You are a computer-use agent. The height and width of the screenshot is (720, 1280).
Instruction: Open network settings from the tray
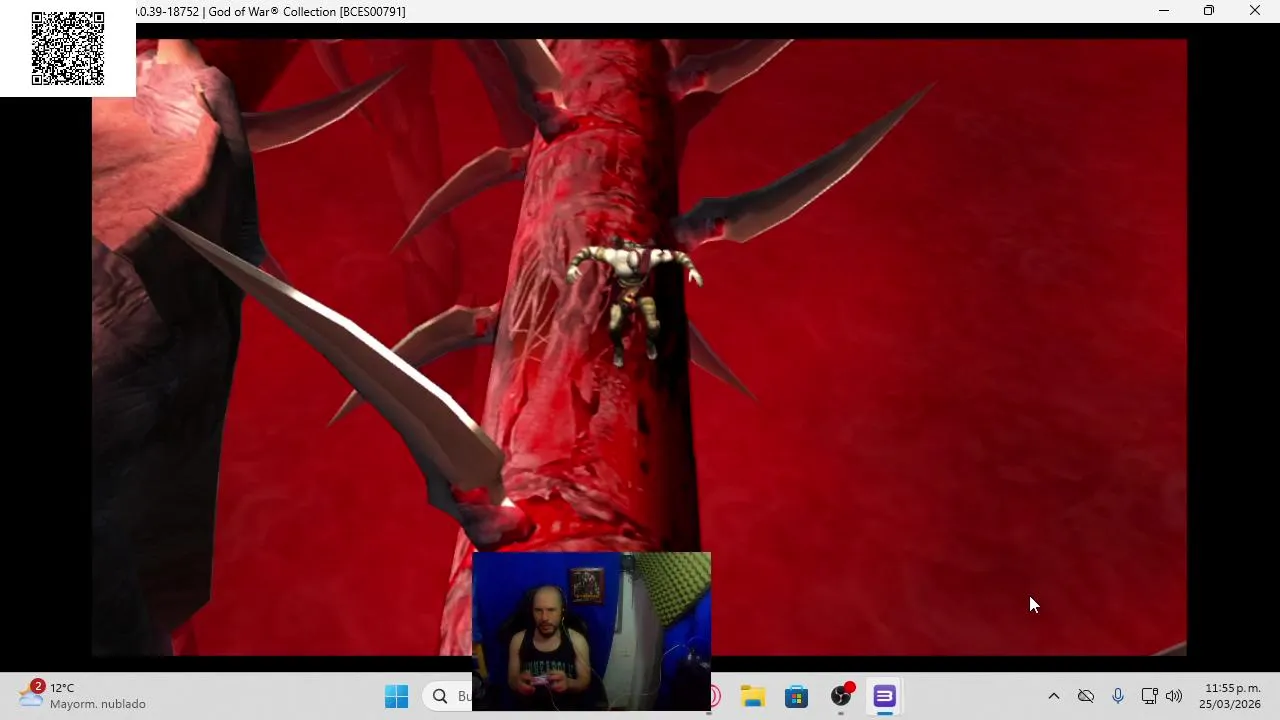[x=1150, y=696]
